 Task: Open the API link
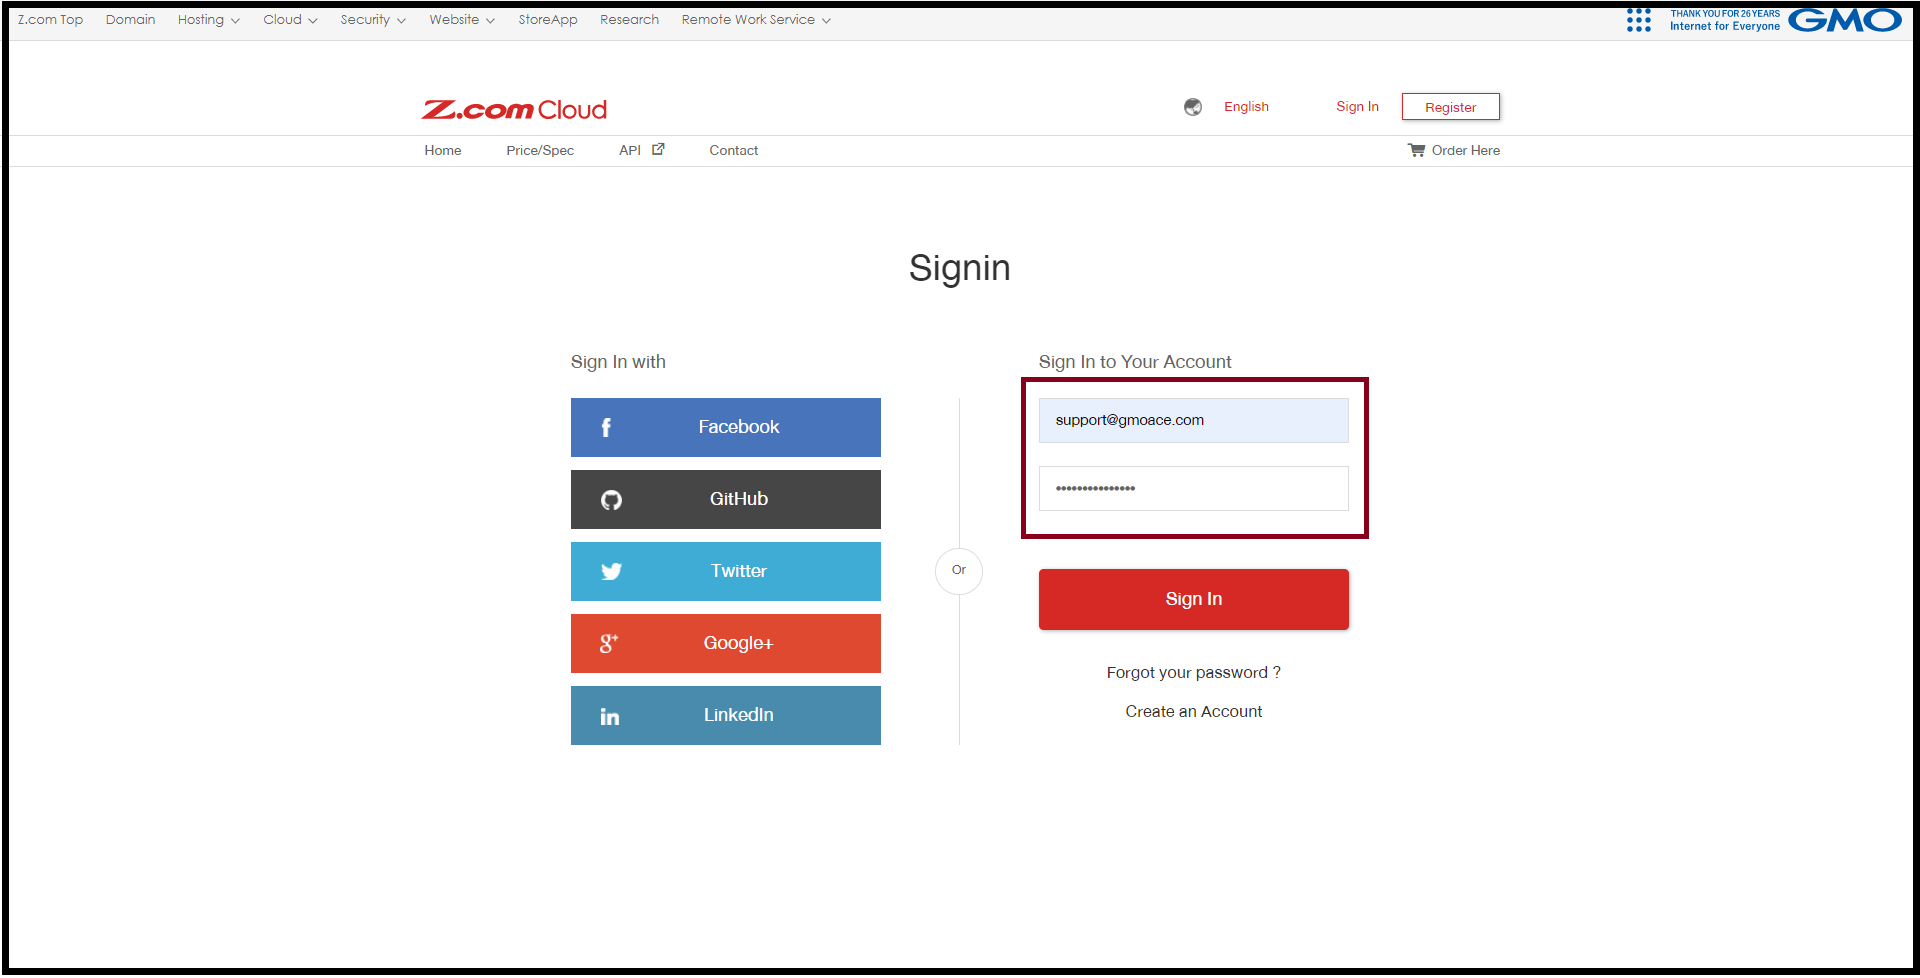[x=630, y=150]
